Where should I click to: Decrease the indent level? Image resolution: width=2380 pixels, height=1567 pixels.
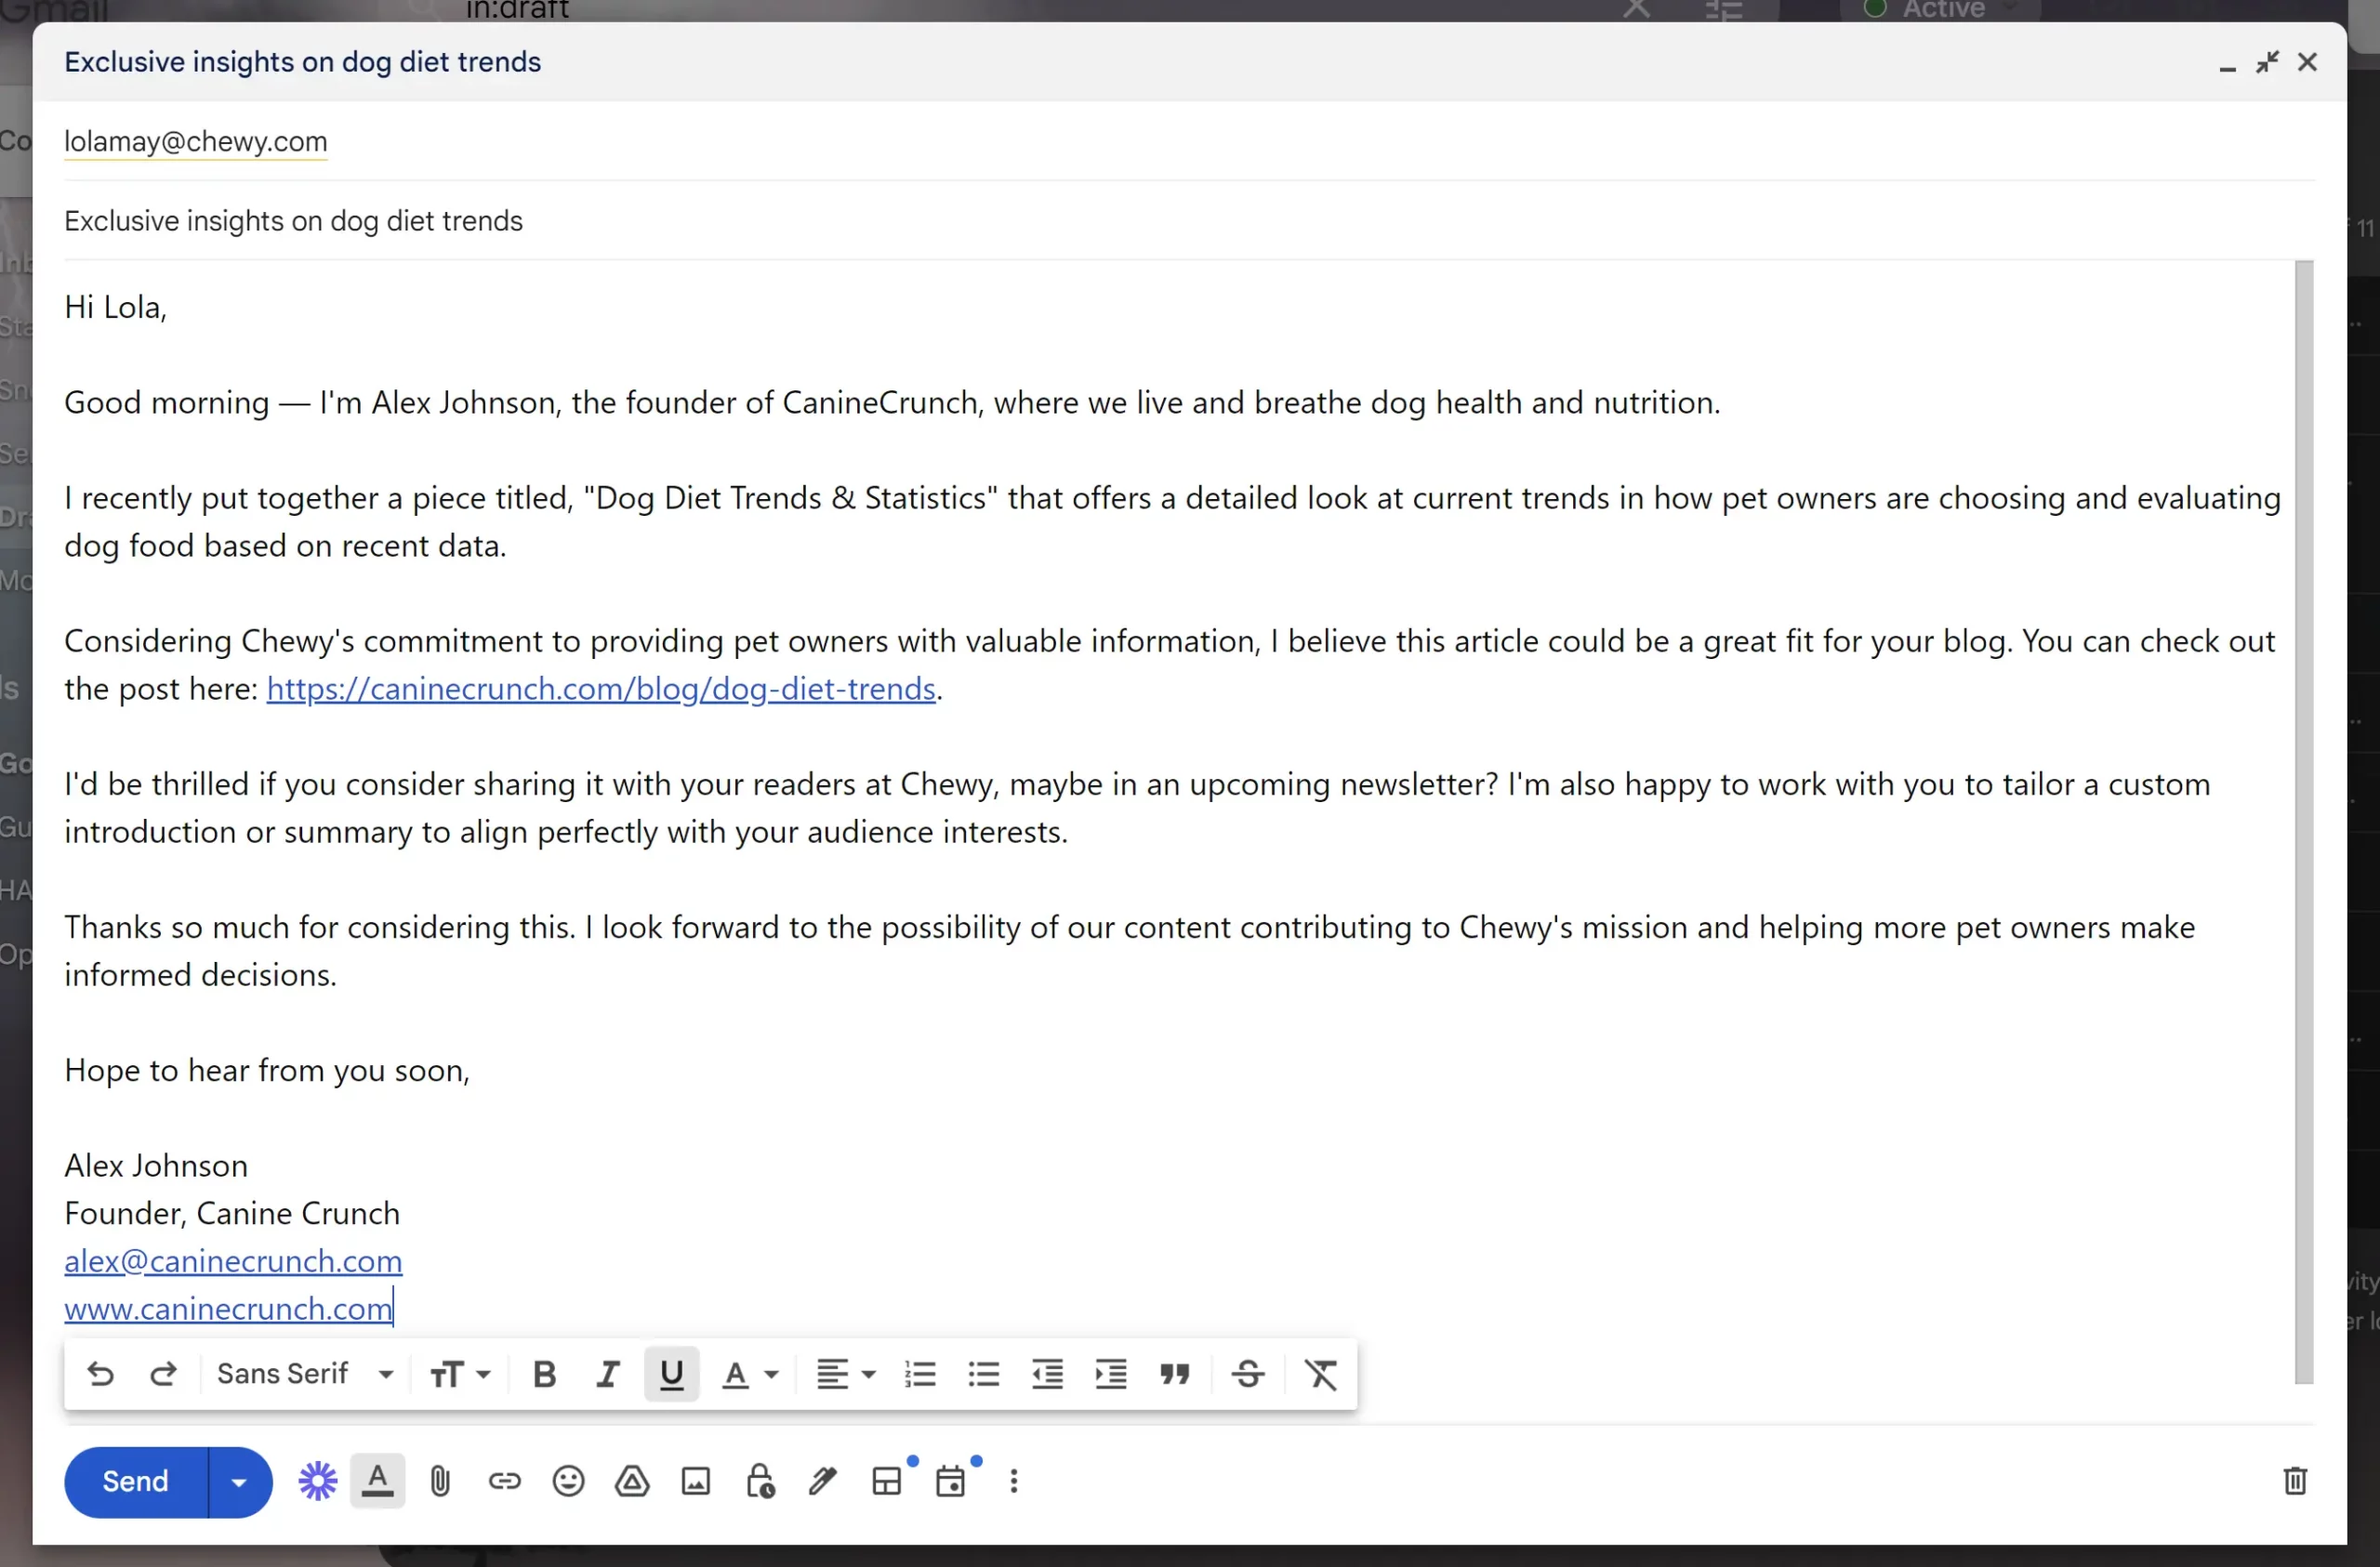pos(1047,1374)
